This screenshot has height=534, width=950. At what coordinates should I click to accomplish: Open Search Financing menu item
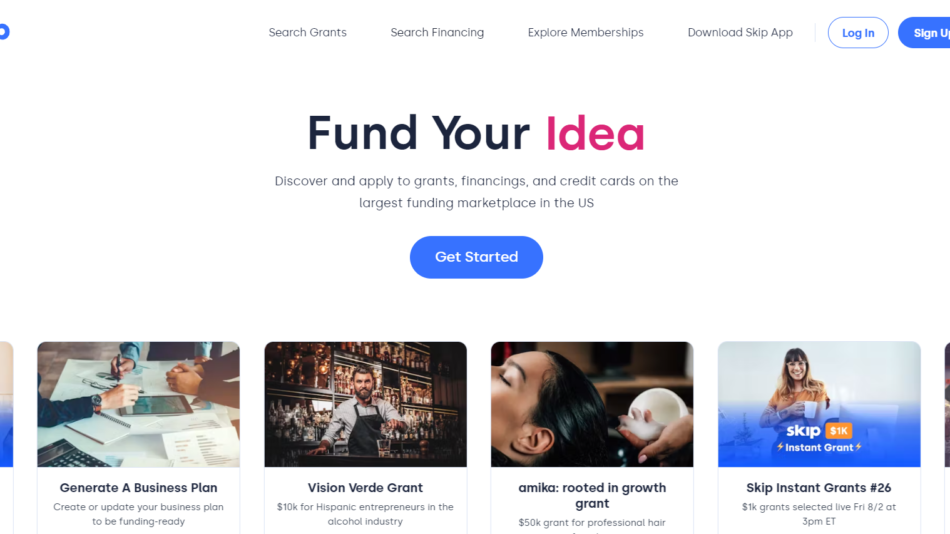point(437,33)
